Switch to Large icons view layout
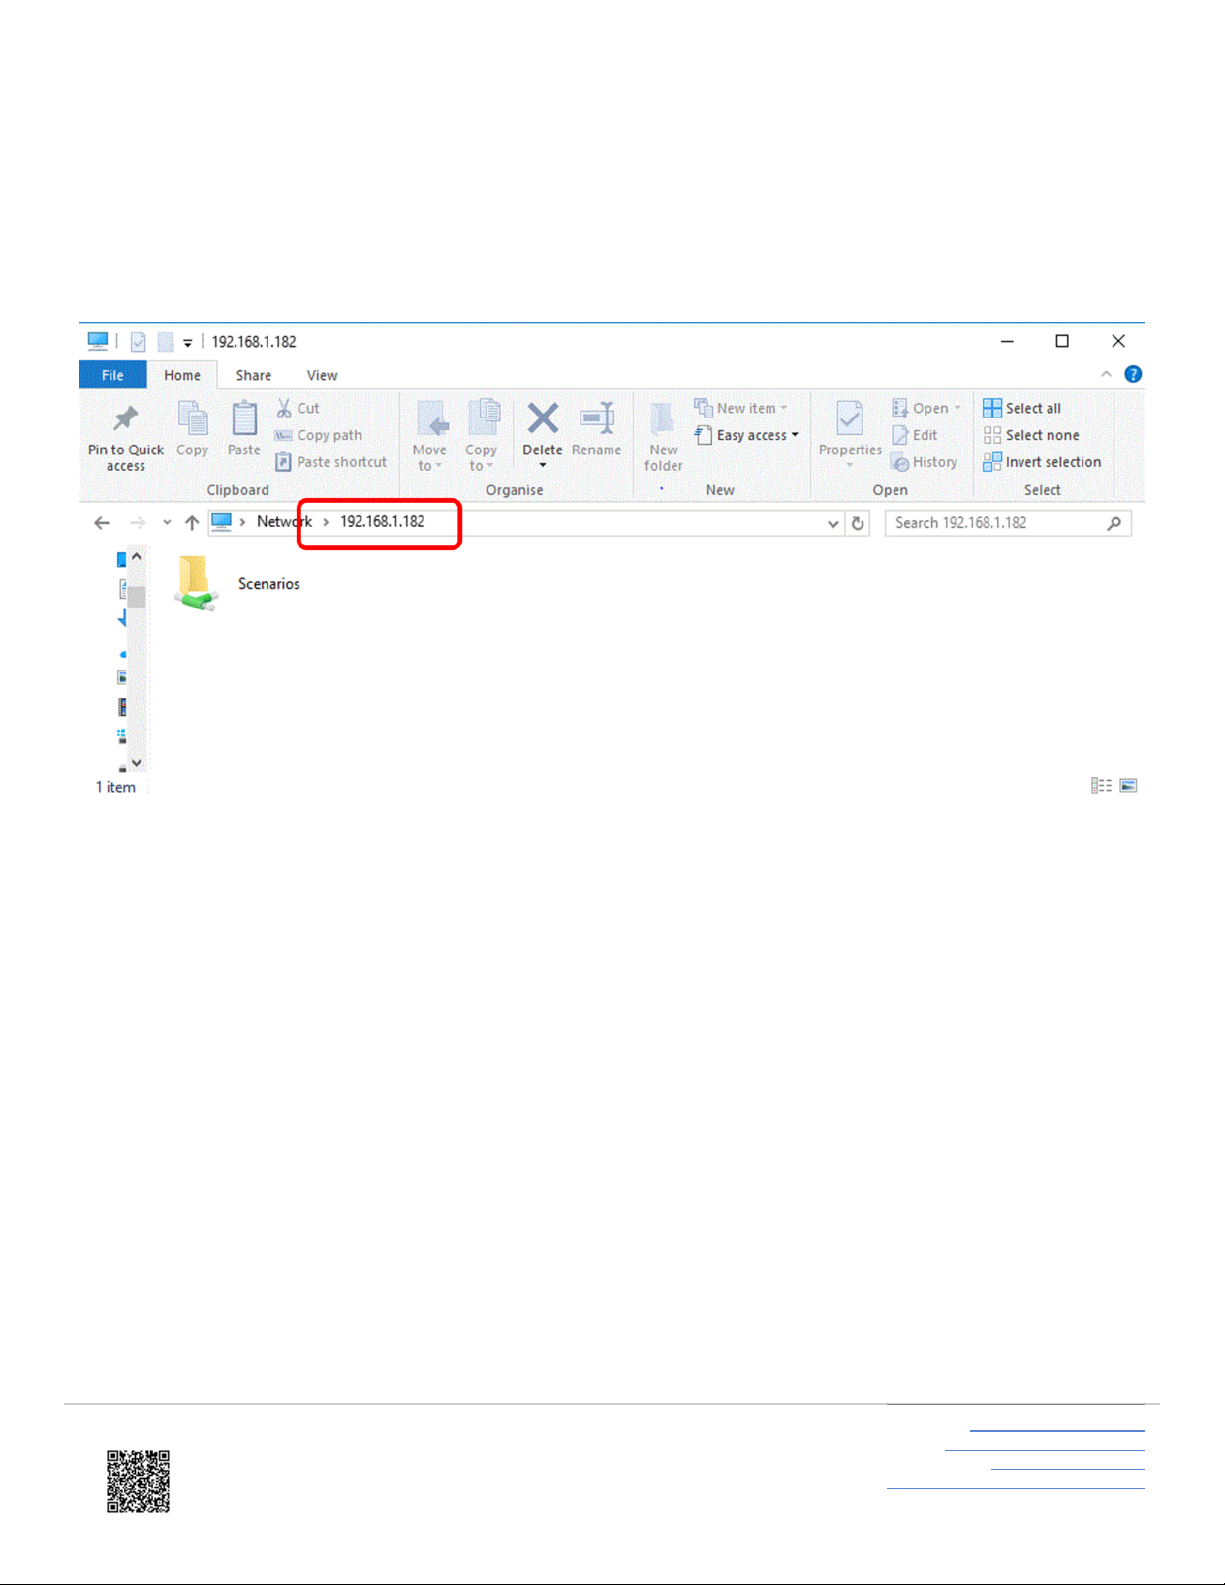This screenshot has width=1225, height=1585. click(1128, 786)
